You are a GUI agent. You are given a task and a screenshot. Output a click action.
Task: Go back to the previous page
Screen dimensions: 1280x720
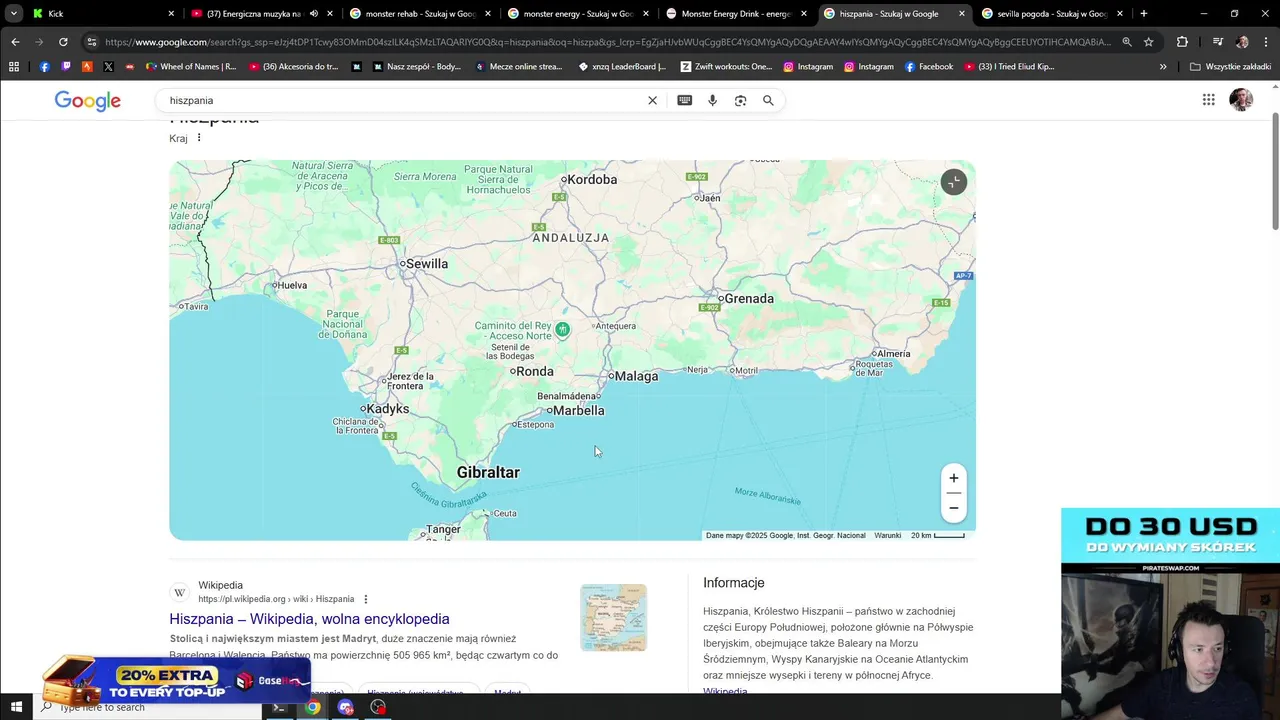(15, 42)
